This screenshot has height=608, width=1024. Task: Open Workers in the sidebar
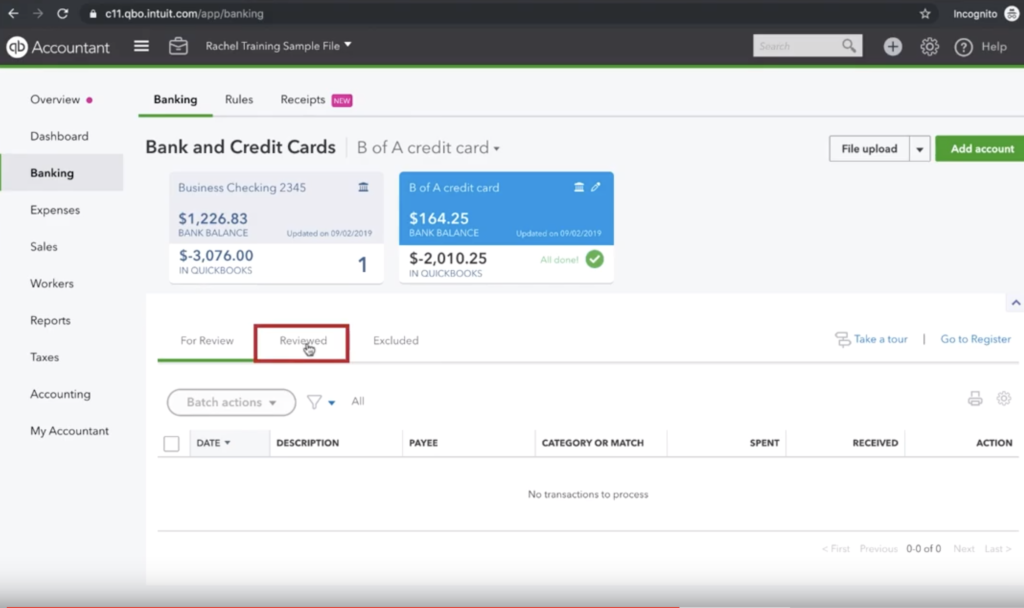click(x=52, y=283)
